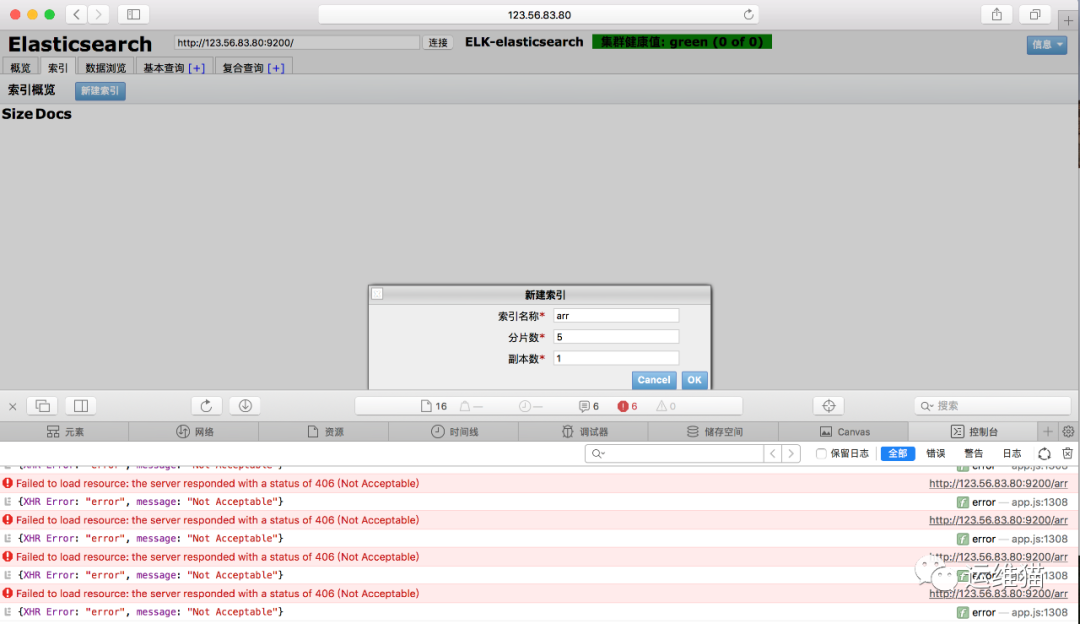Open the 元素 inspector tab
1080x624 pixels.
[x=65, y=432]
